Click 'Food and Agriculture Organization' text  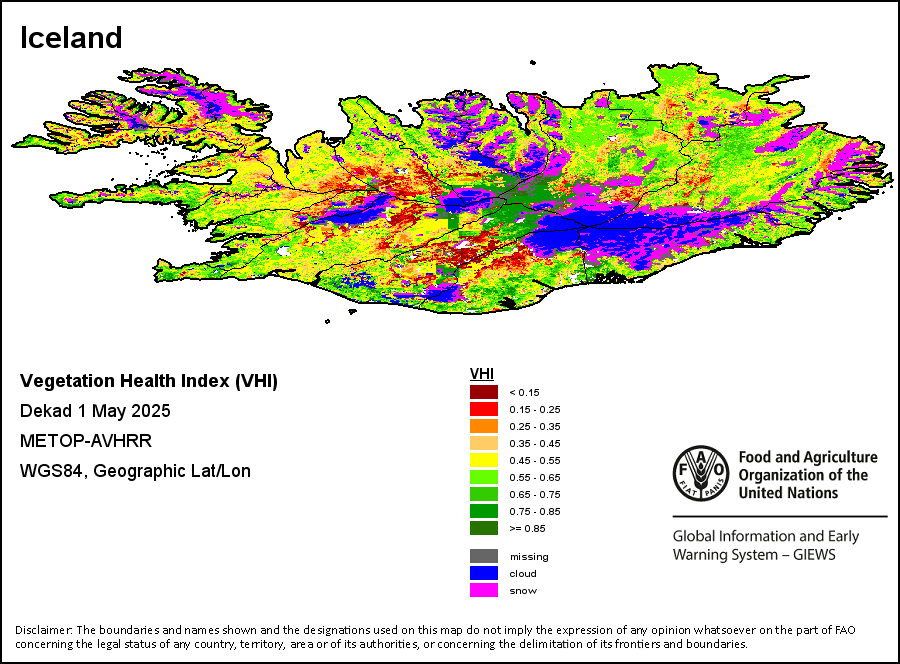pyautogui.click(x=808, y=475)
